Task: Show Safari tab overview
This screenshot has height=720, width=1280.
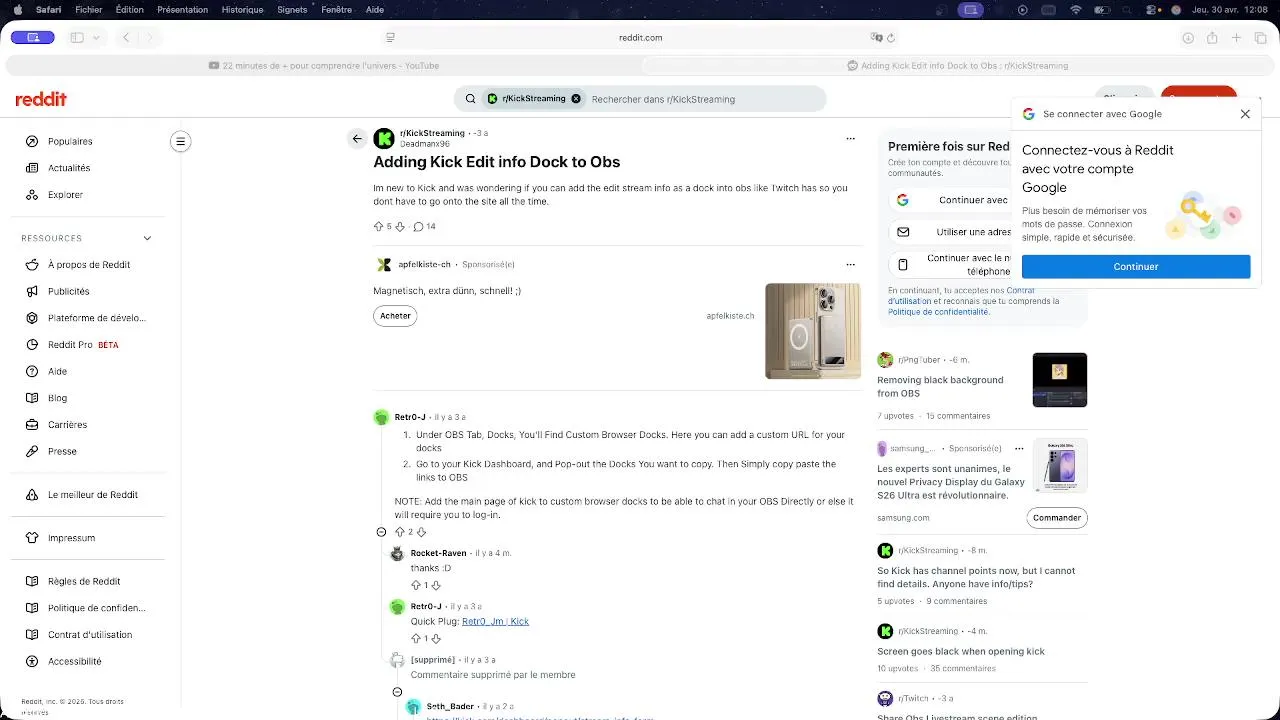Action: point(1260,38)
